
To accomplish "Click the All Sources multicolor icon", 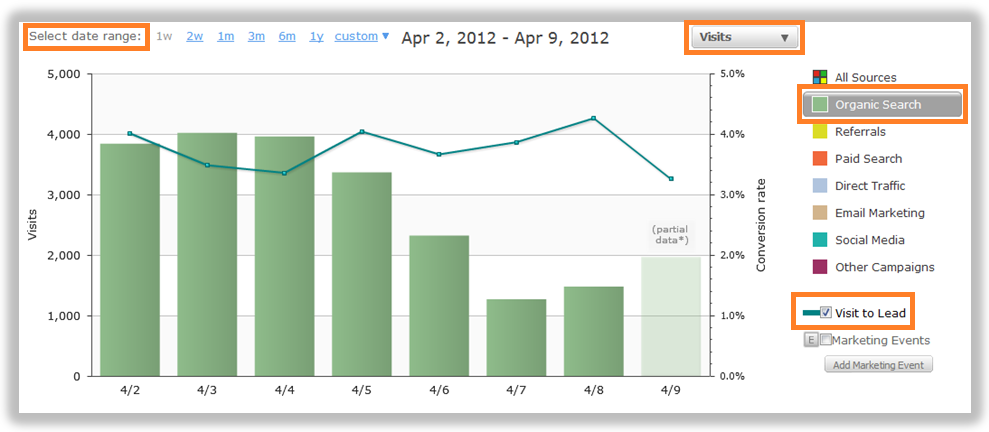I will (819, 77).
